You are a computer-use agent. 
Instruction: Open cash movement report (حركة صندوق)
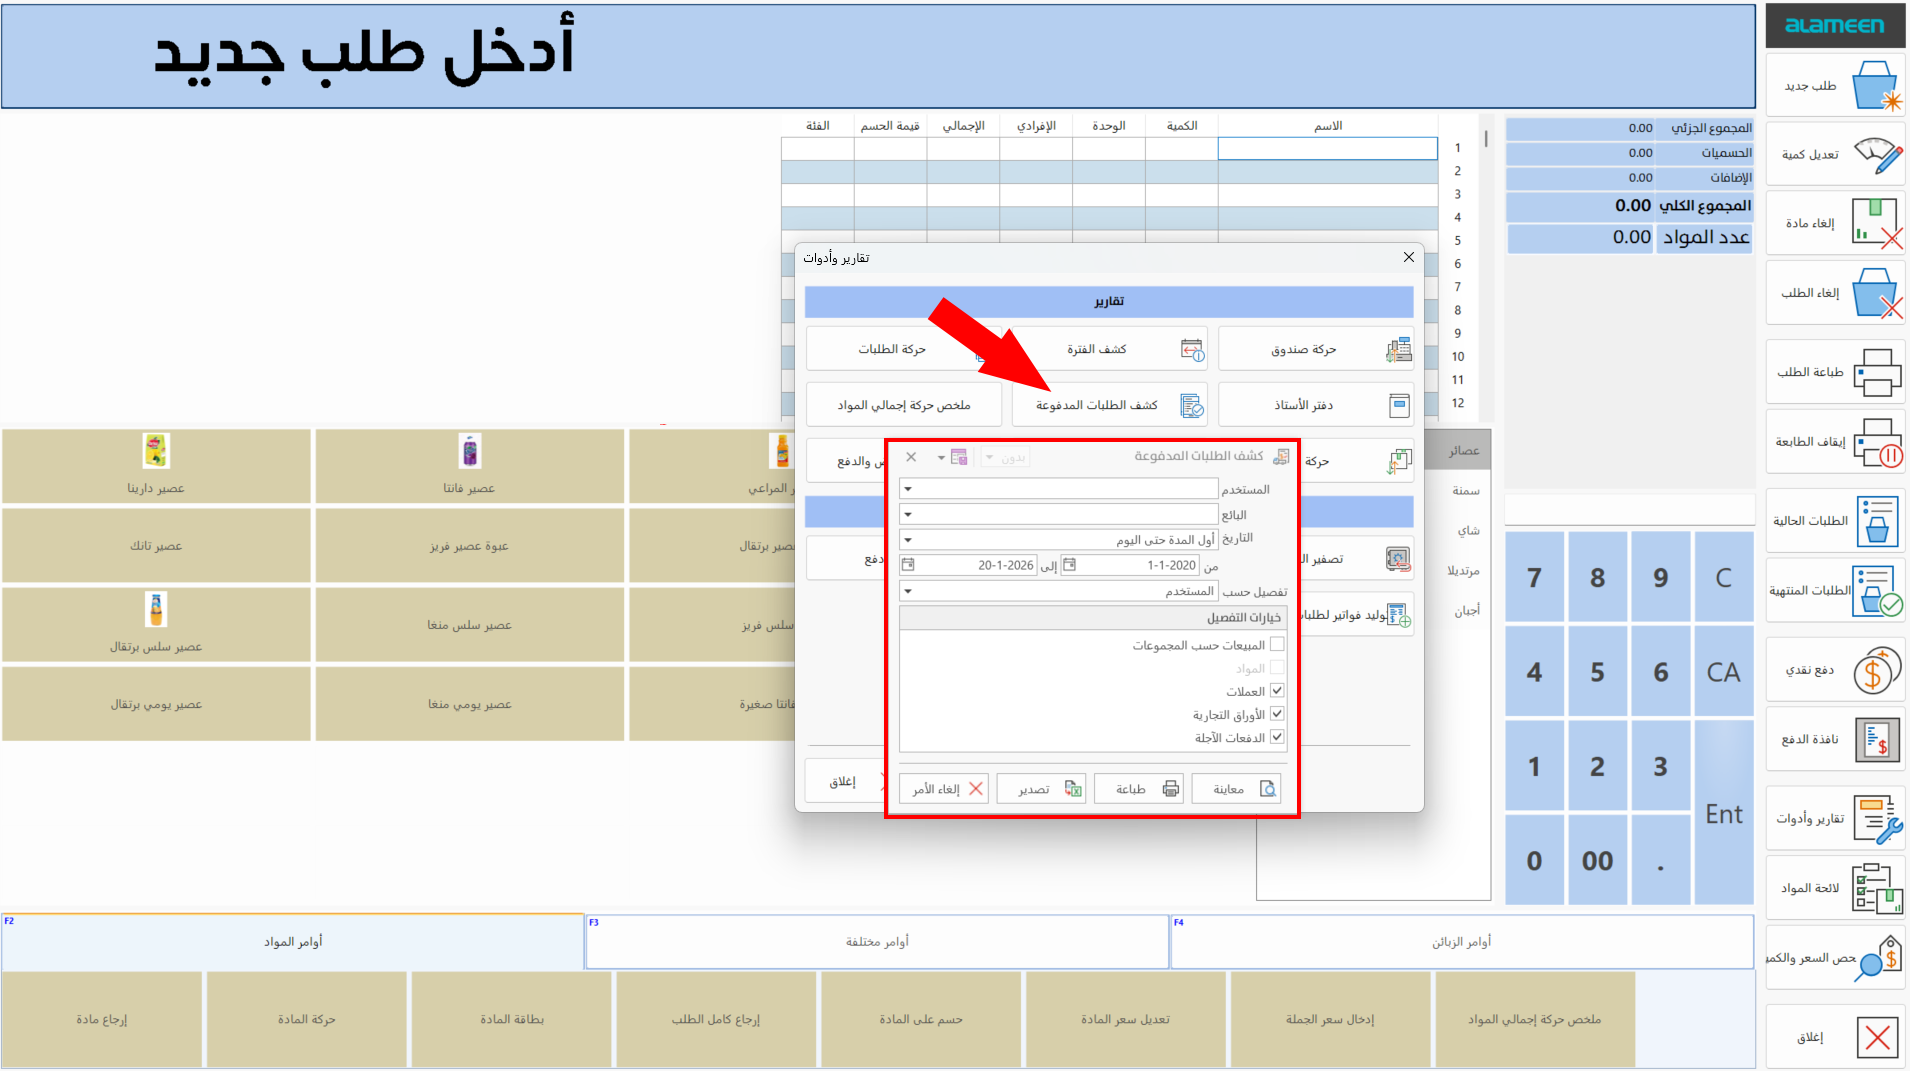(x=1315, y=349)
